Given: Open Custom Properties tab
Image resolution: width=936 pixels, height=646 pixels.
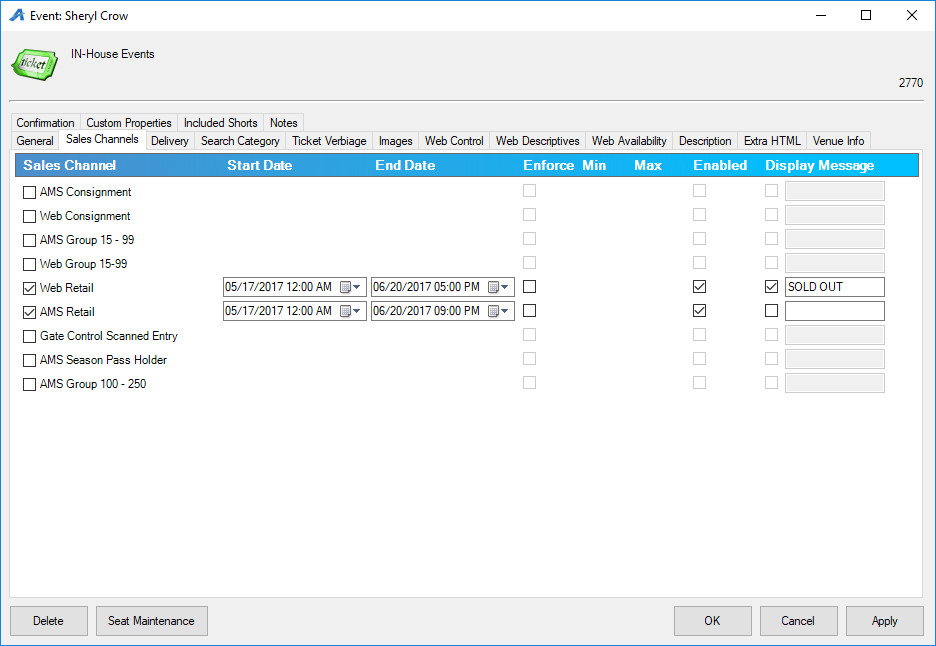Looking at the screenshot, I should pos(129,122).
